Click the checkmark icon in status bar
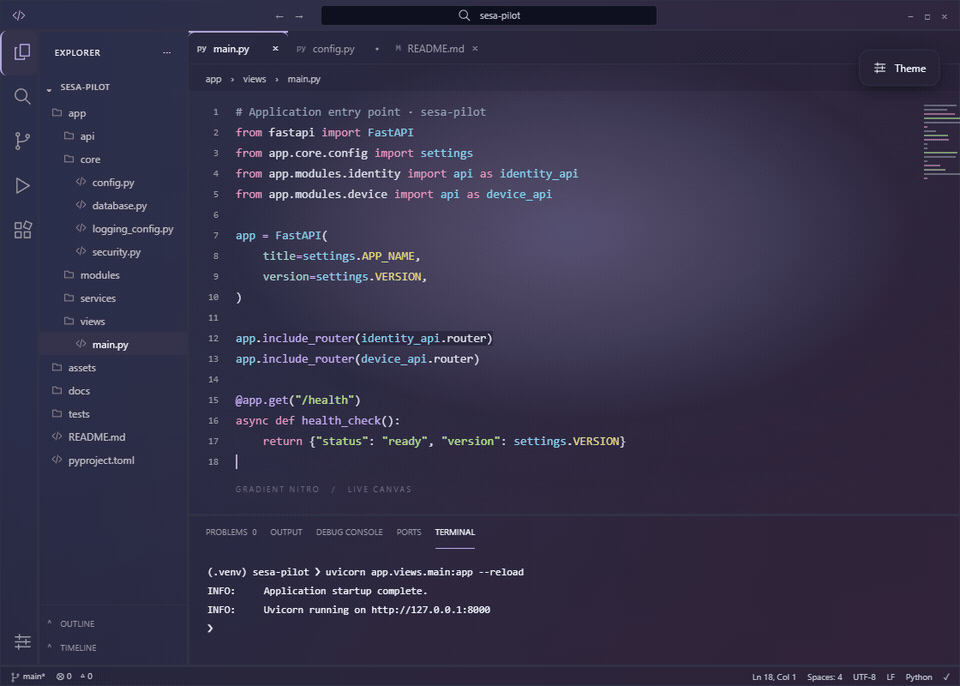Viewport: 960px width, 686px height. pos(947,677)
